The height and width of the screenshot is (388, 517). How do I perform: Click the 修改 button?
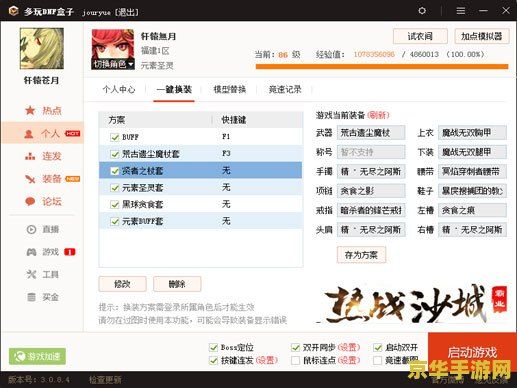coord(122,284)
